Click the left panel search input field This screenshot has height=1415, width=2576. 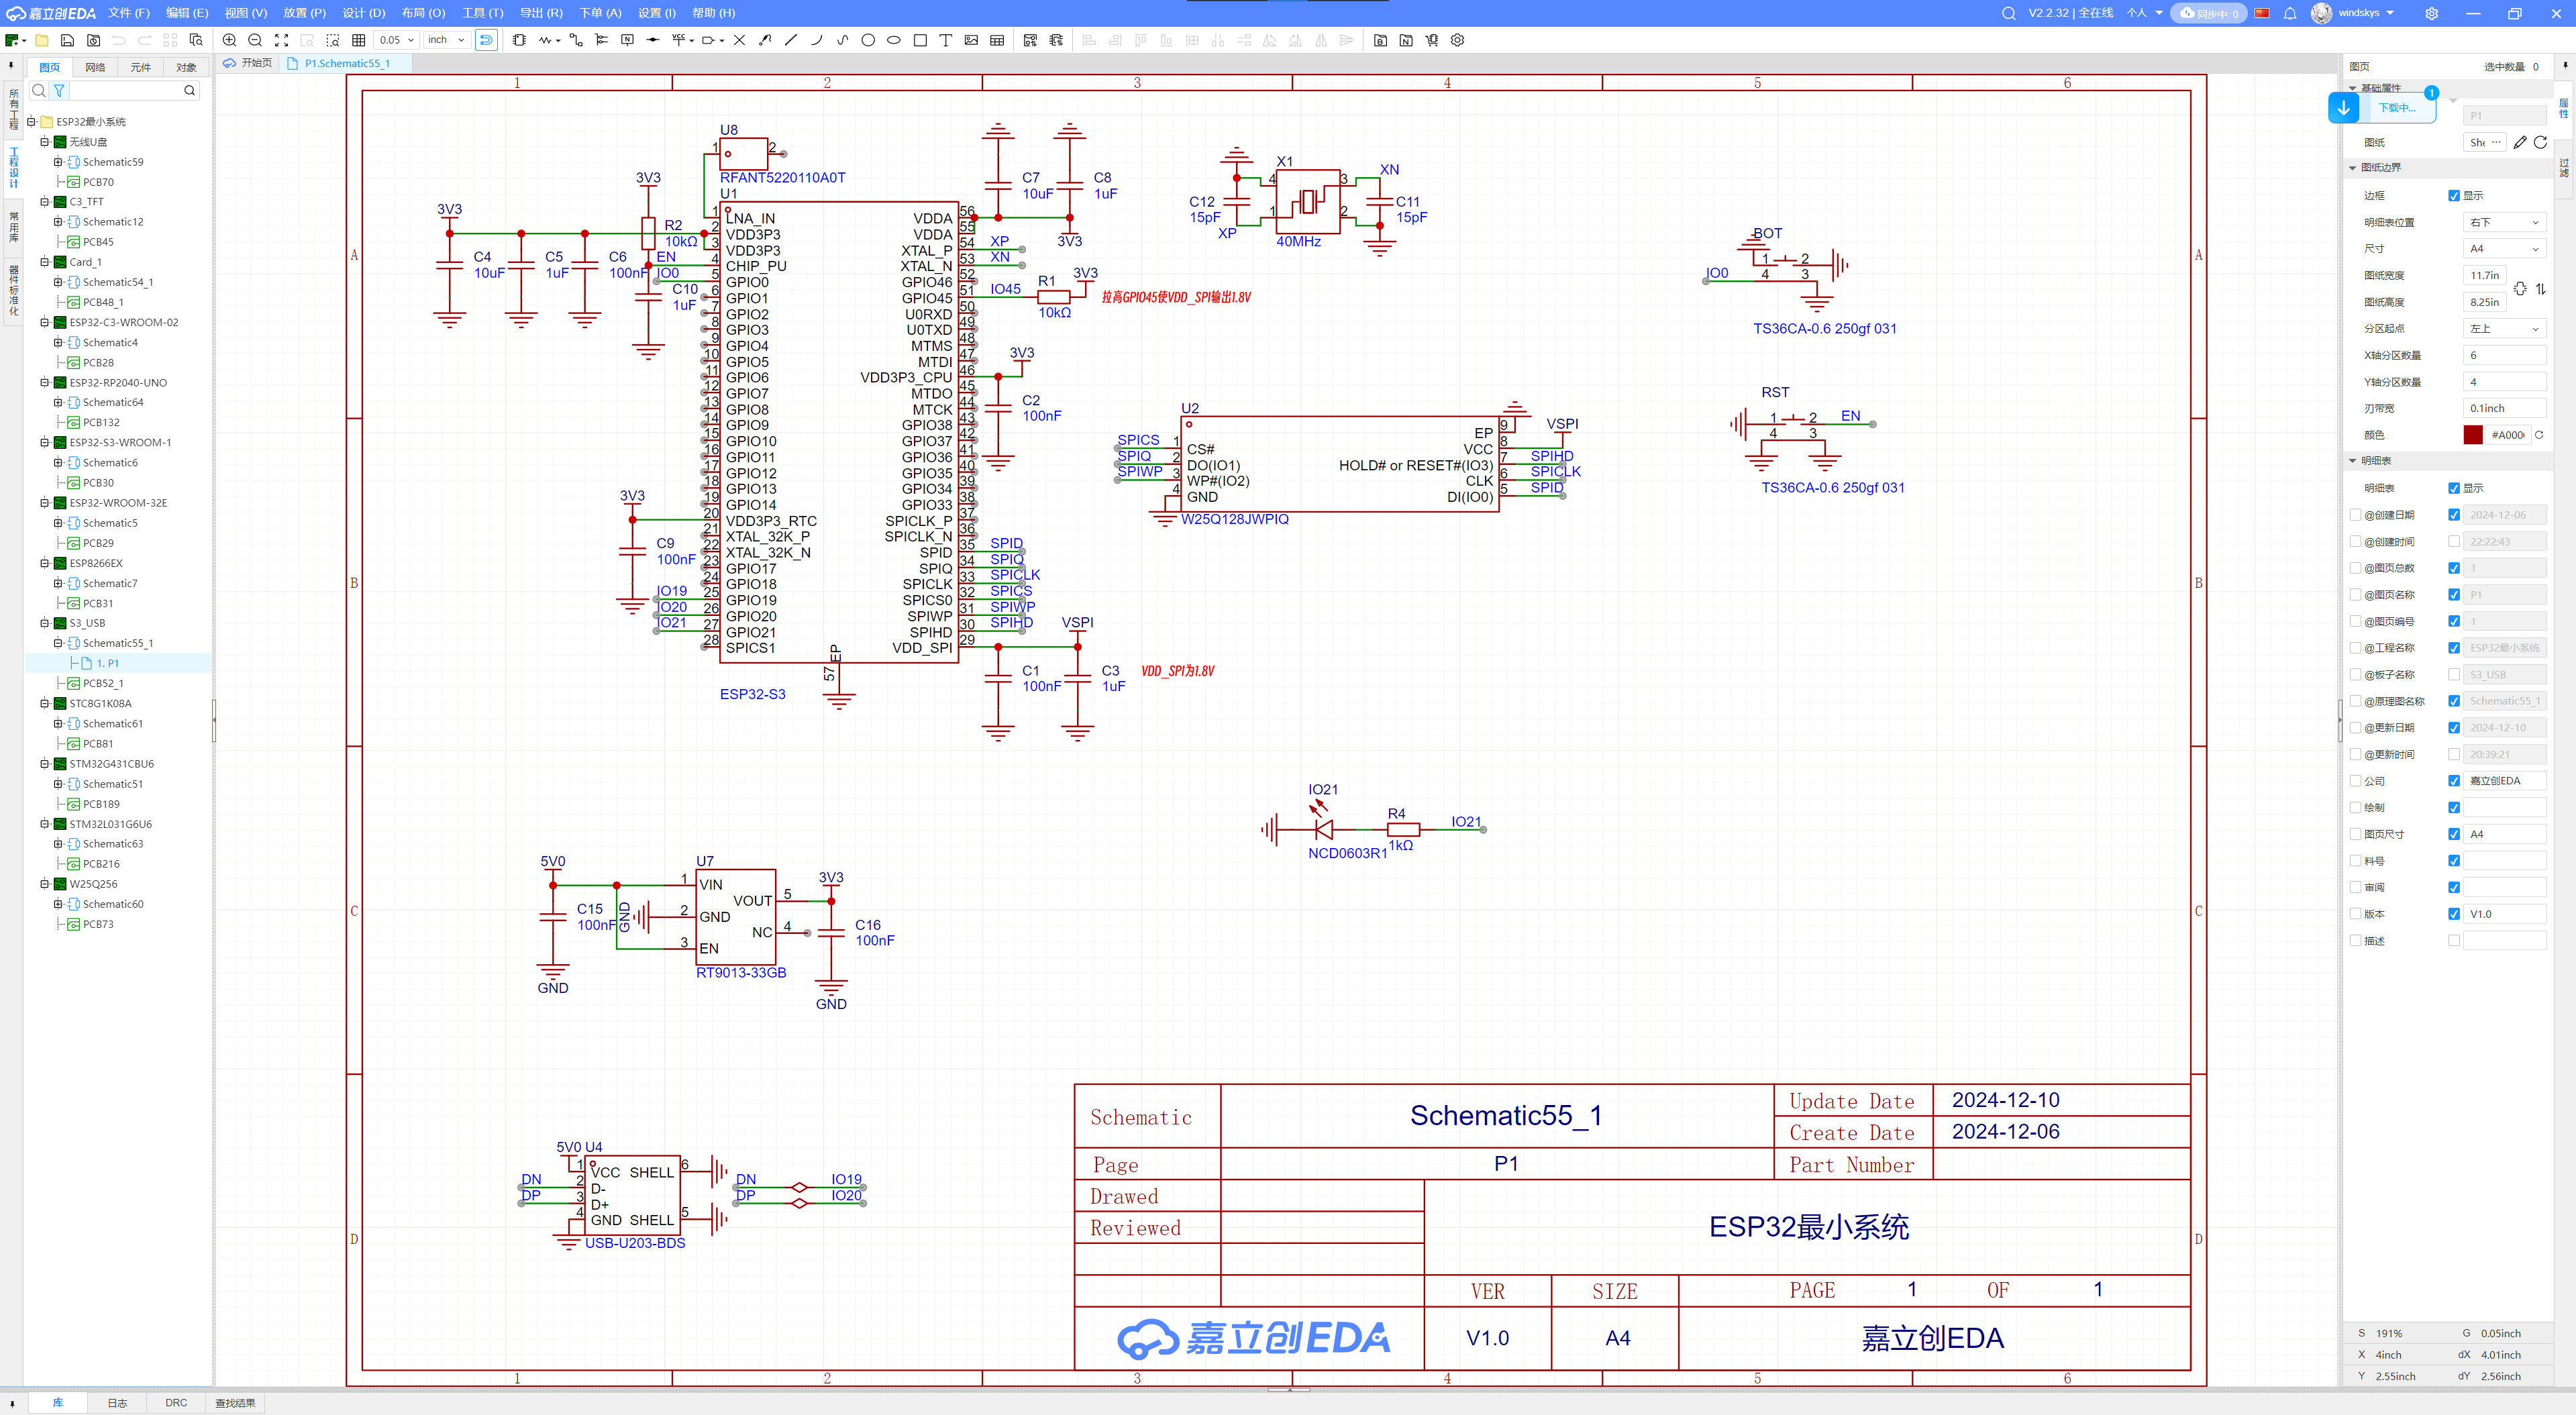tap(125, 90)
